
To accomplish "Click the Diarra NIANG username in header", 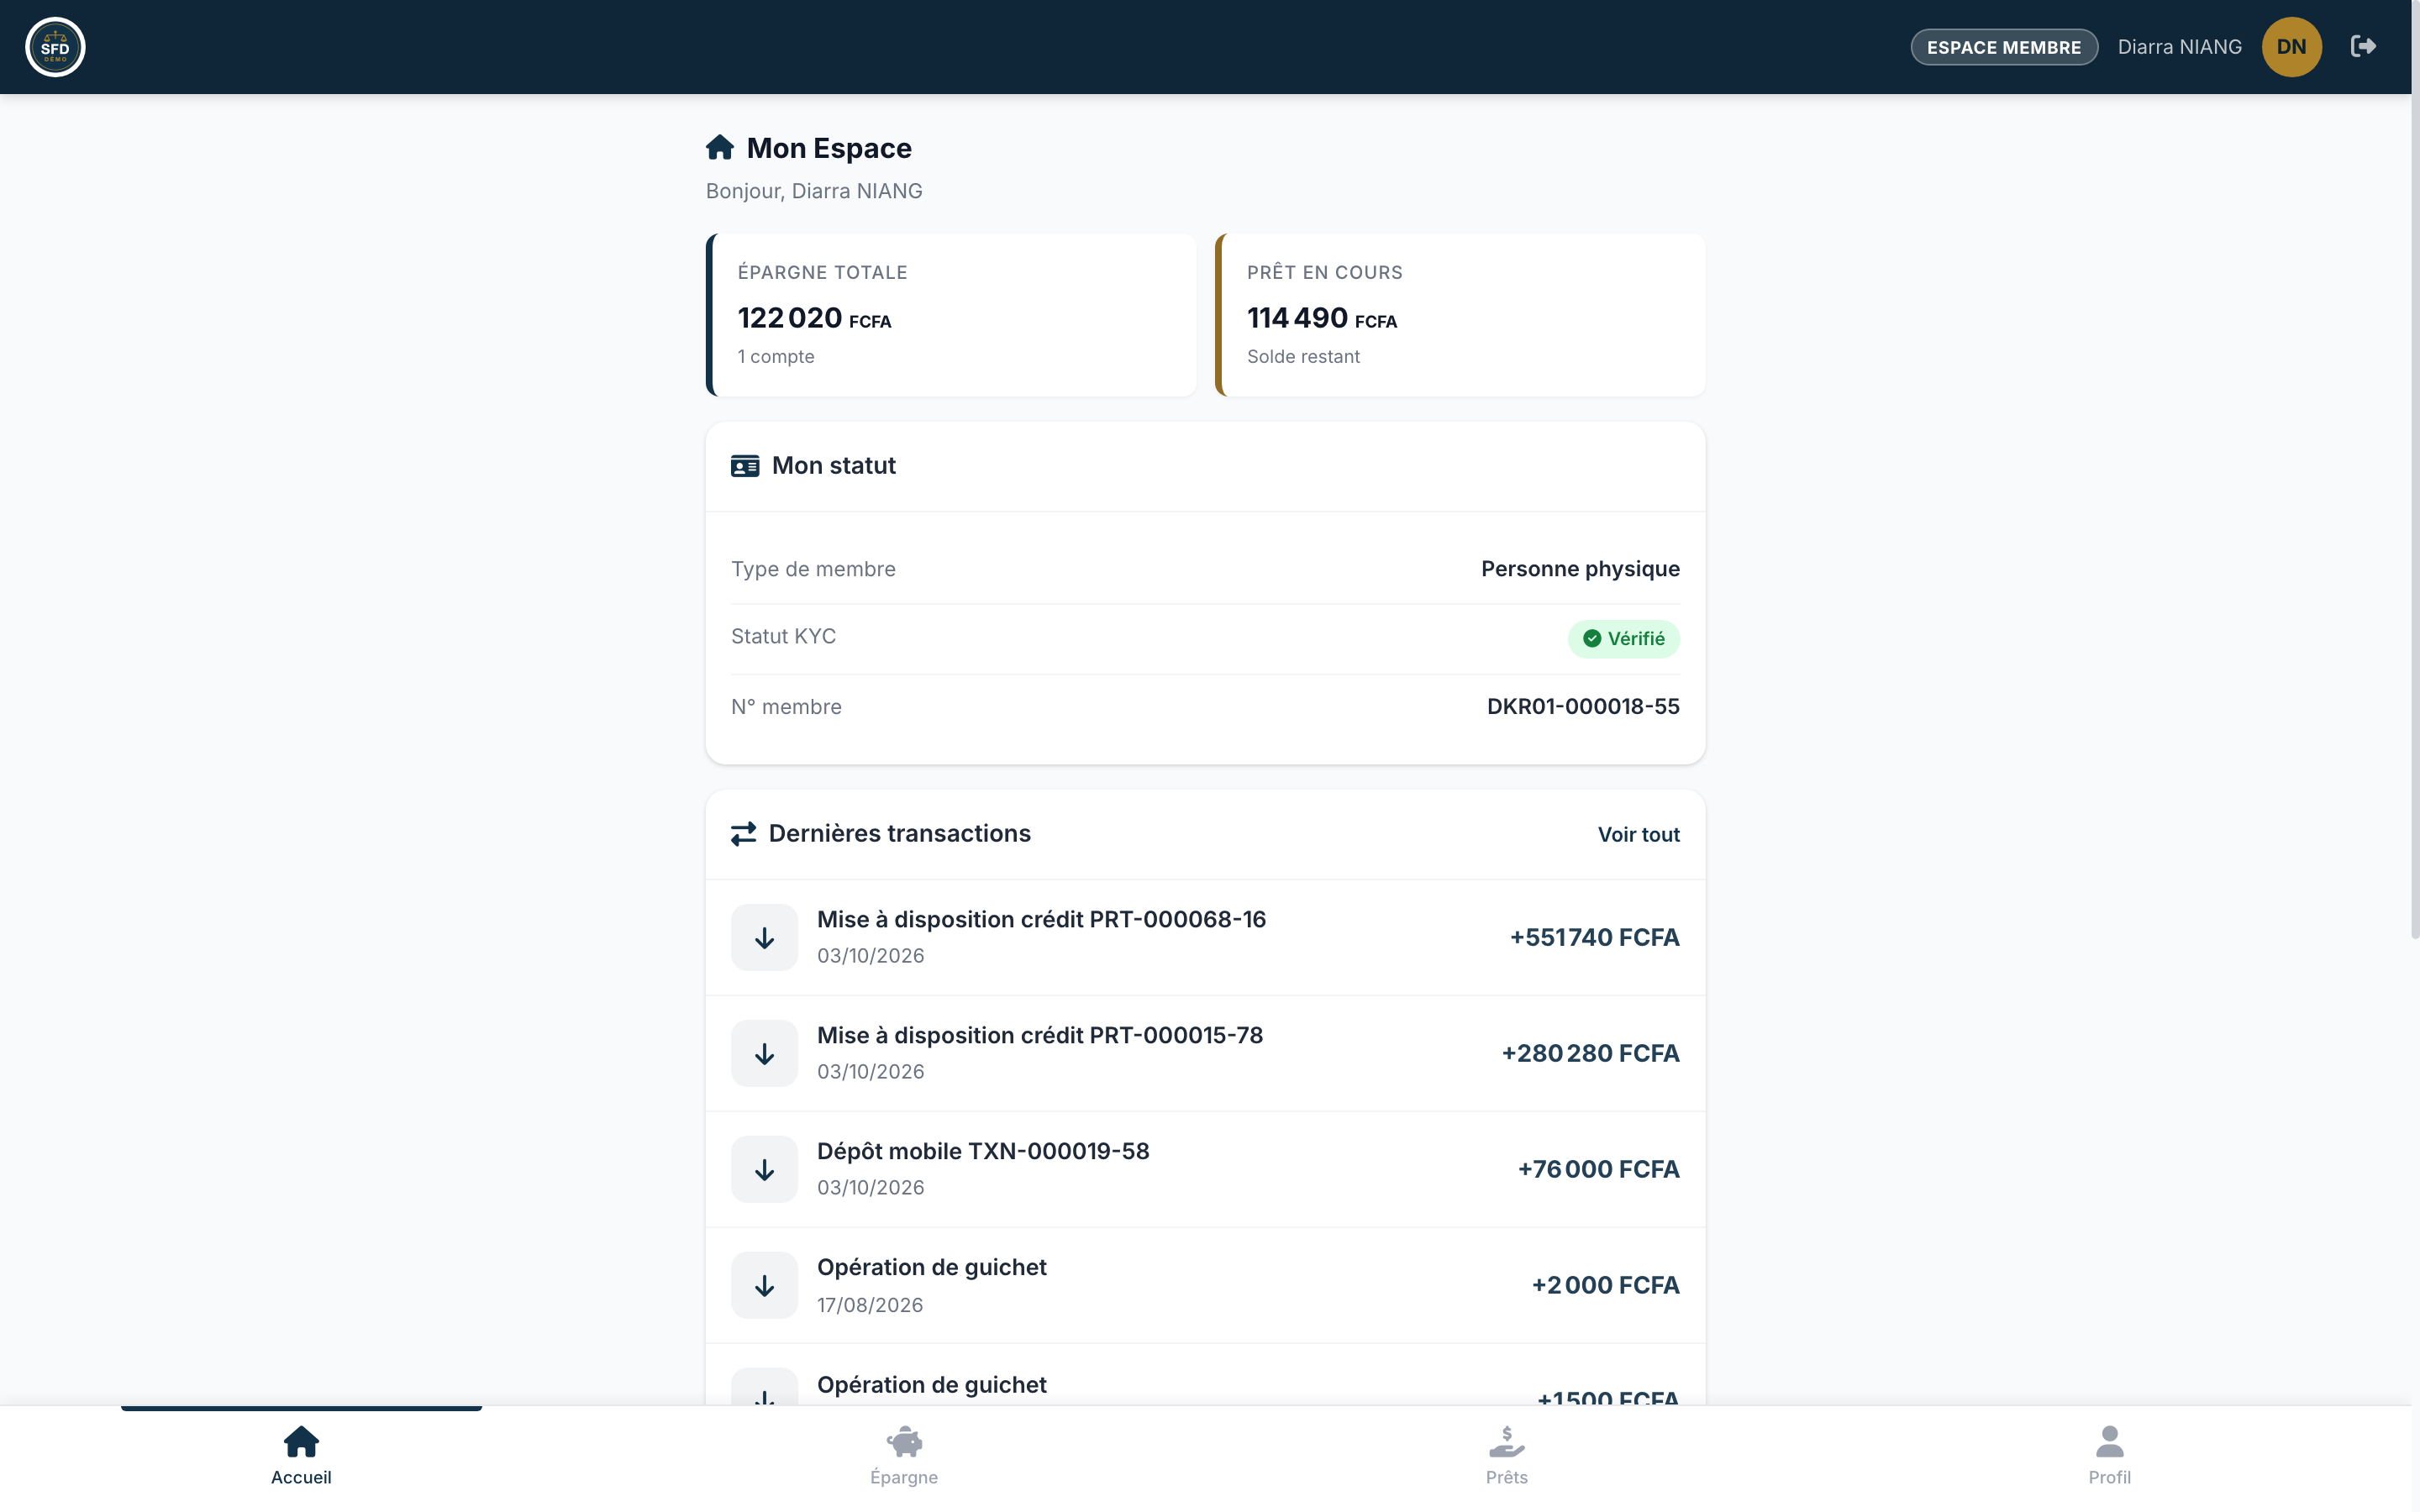I will point(2180,47).
